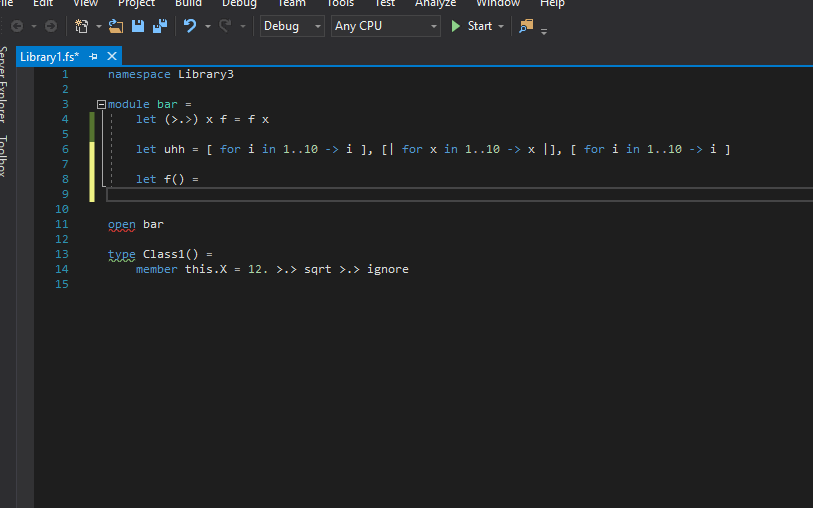Click the 'ignore' word on line 14
Viewport: 813px width, 508px height.
click(388, 270)
